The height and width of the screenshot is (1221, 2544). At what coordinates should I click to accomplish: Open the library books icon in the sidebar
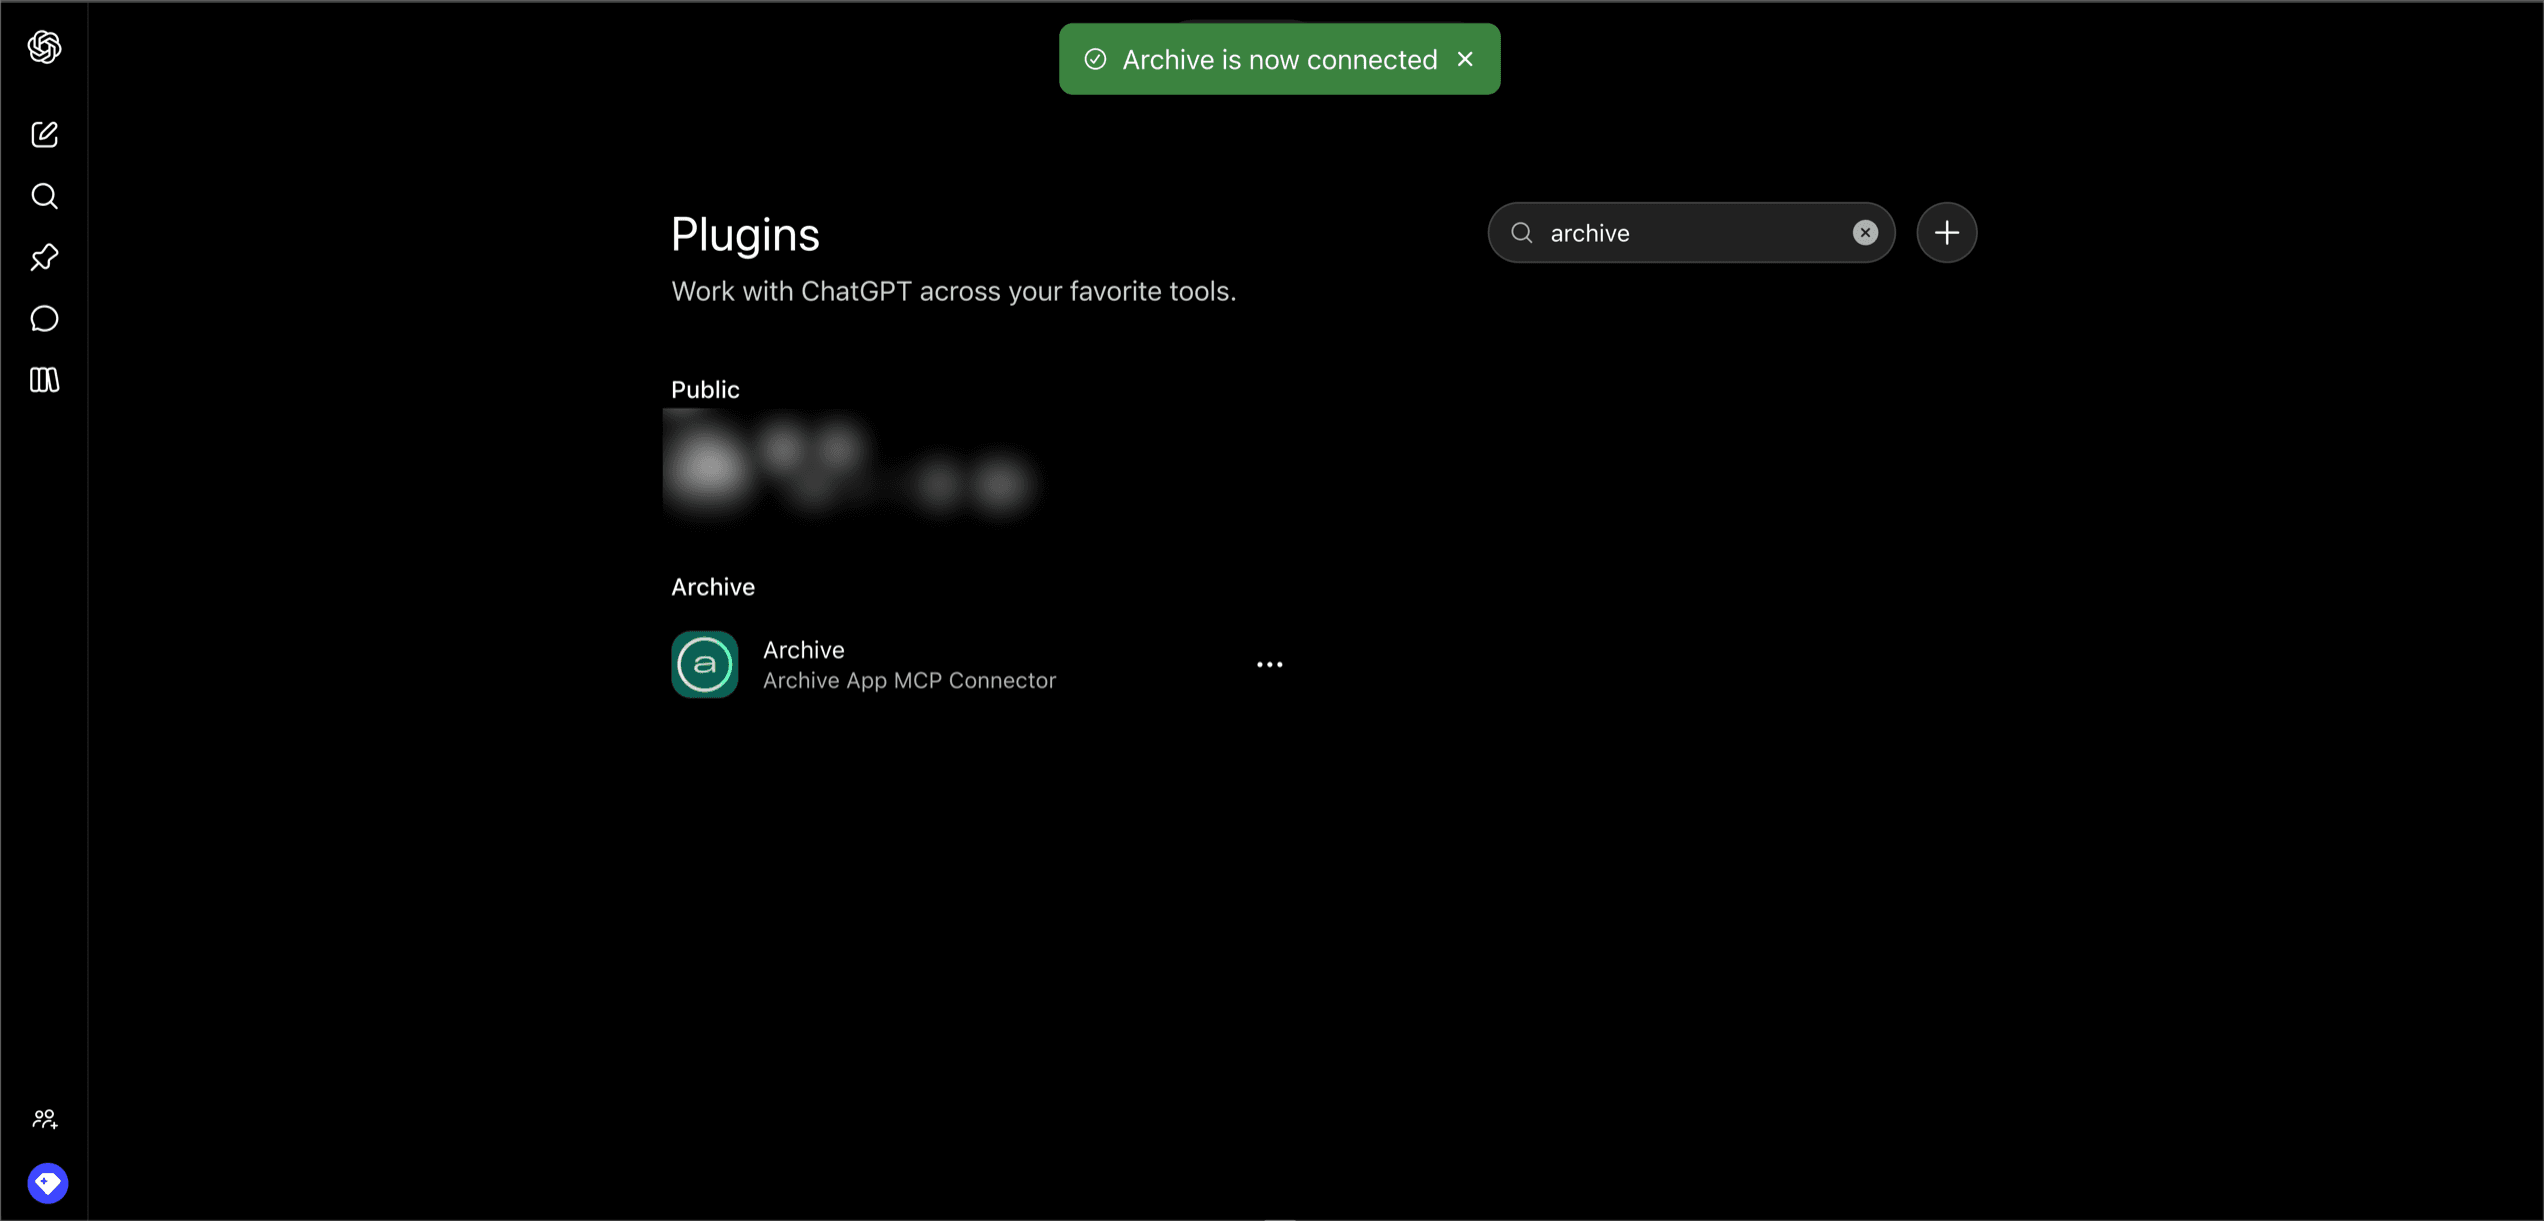(x=44, y=380)
